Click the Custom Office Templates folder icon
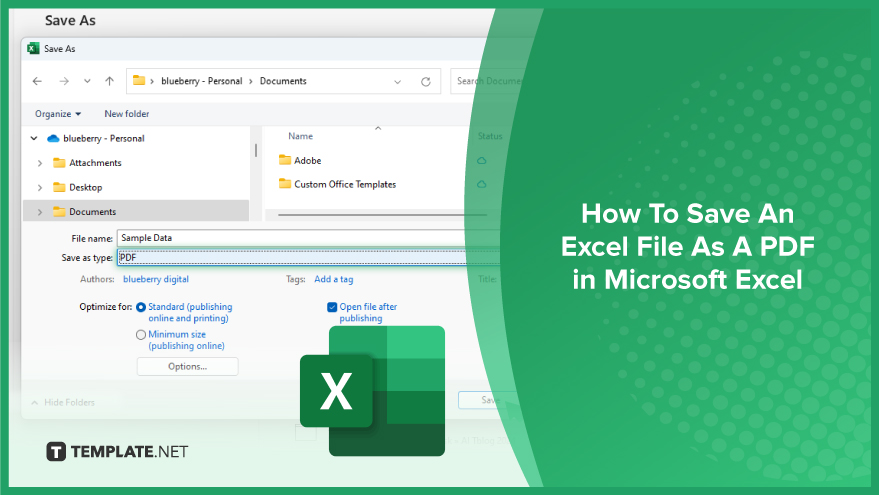The height and width of the screenshot is (495, 879). (285, 183)
